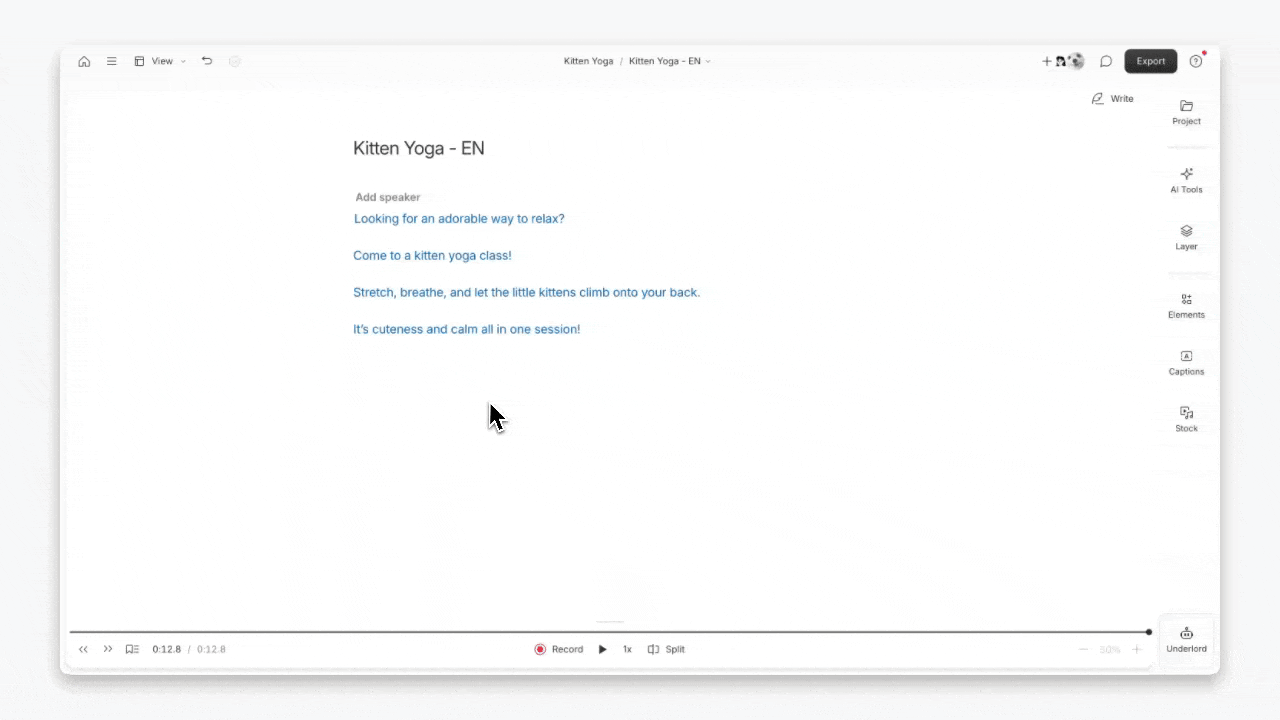Launch the Underlord assistant
Image resolution: width=1280 pixels, height=720 pixels.
coord(1186,639)
